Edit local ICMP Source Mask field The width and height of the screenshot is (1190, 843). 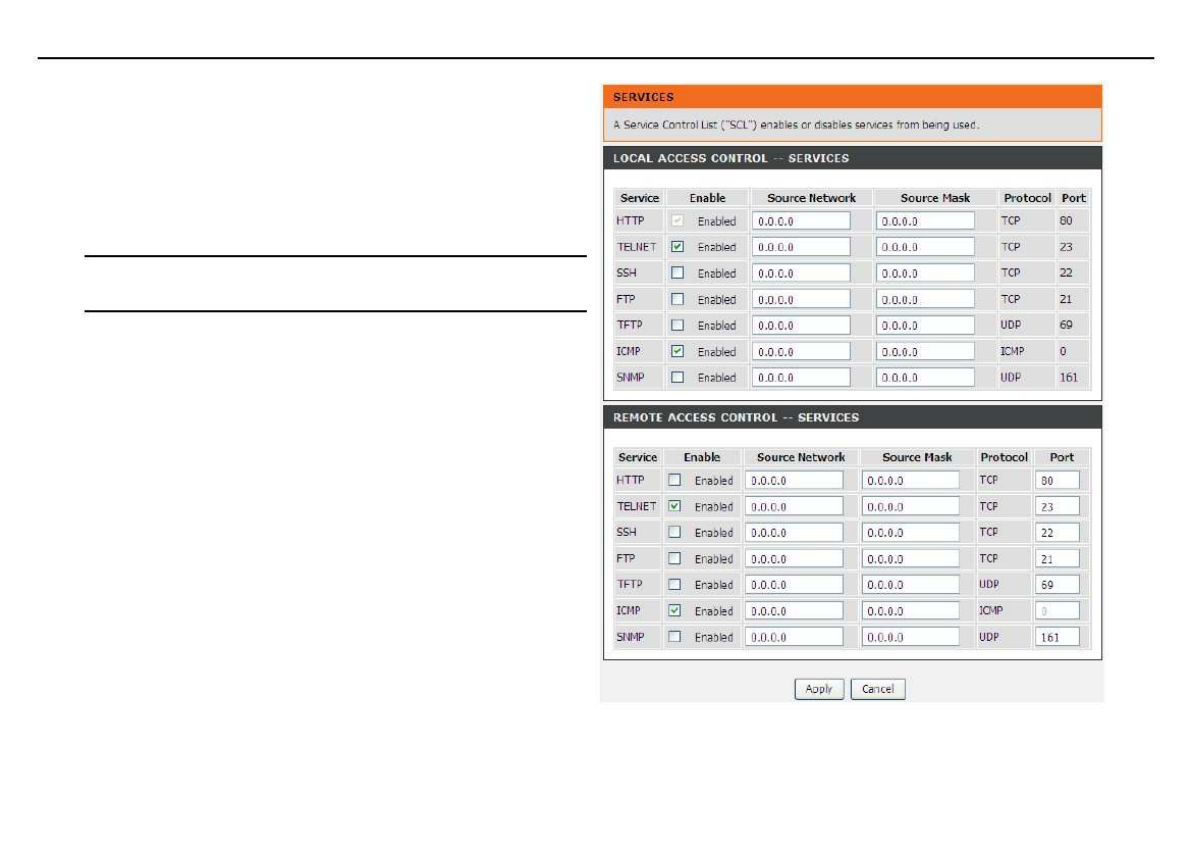pyautogui.click(x=925, y=351)
